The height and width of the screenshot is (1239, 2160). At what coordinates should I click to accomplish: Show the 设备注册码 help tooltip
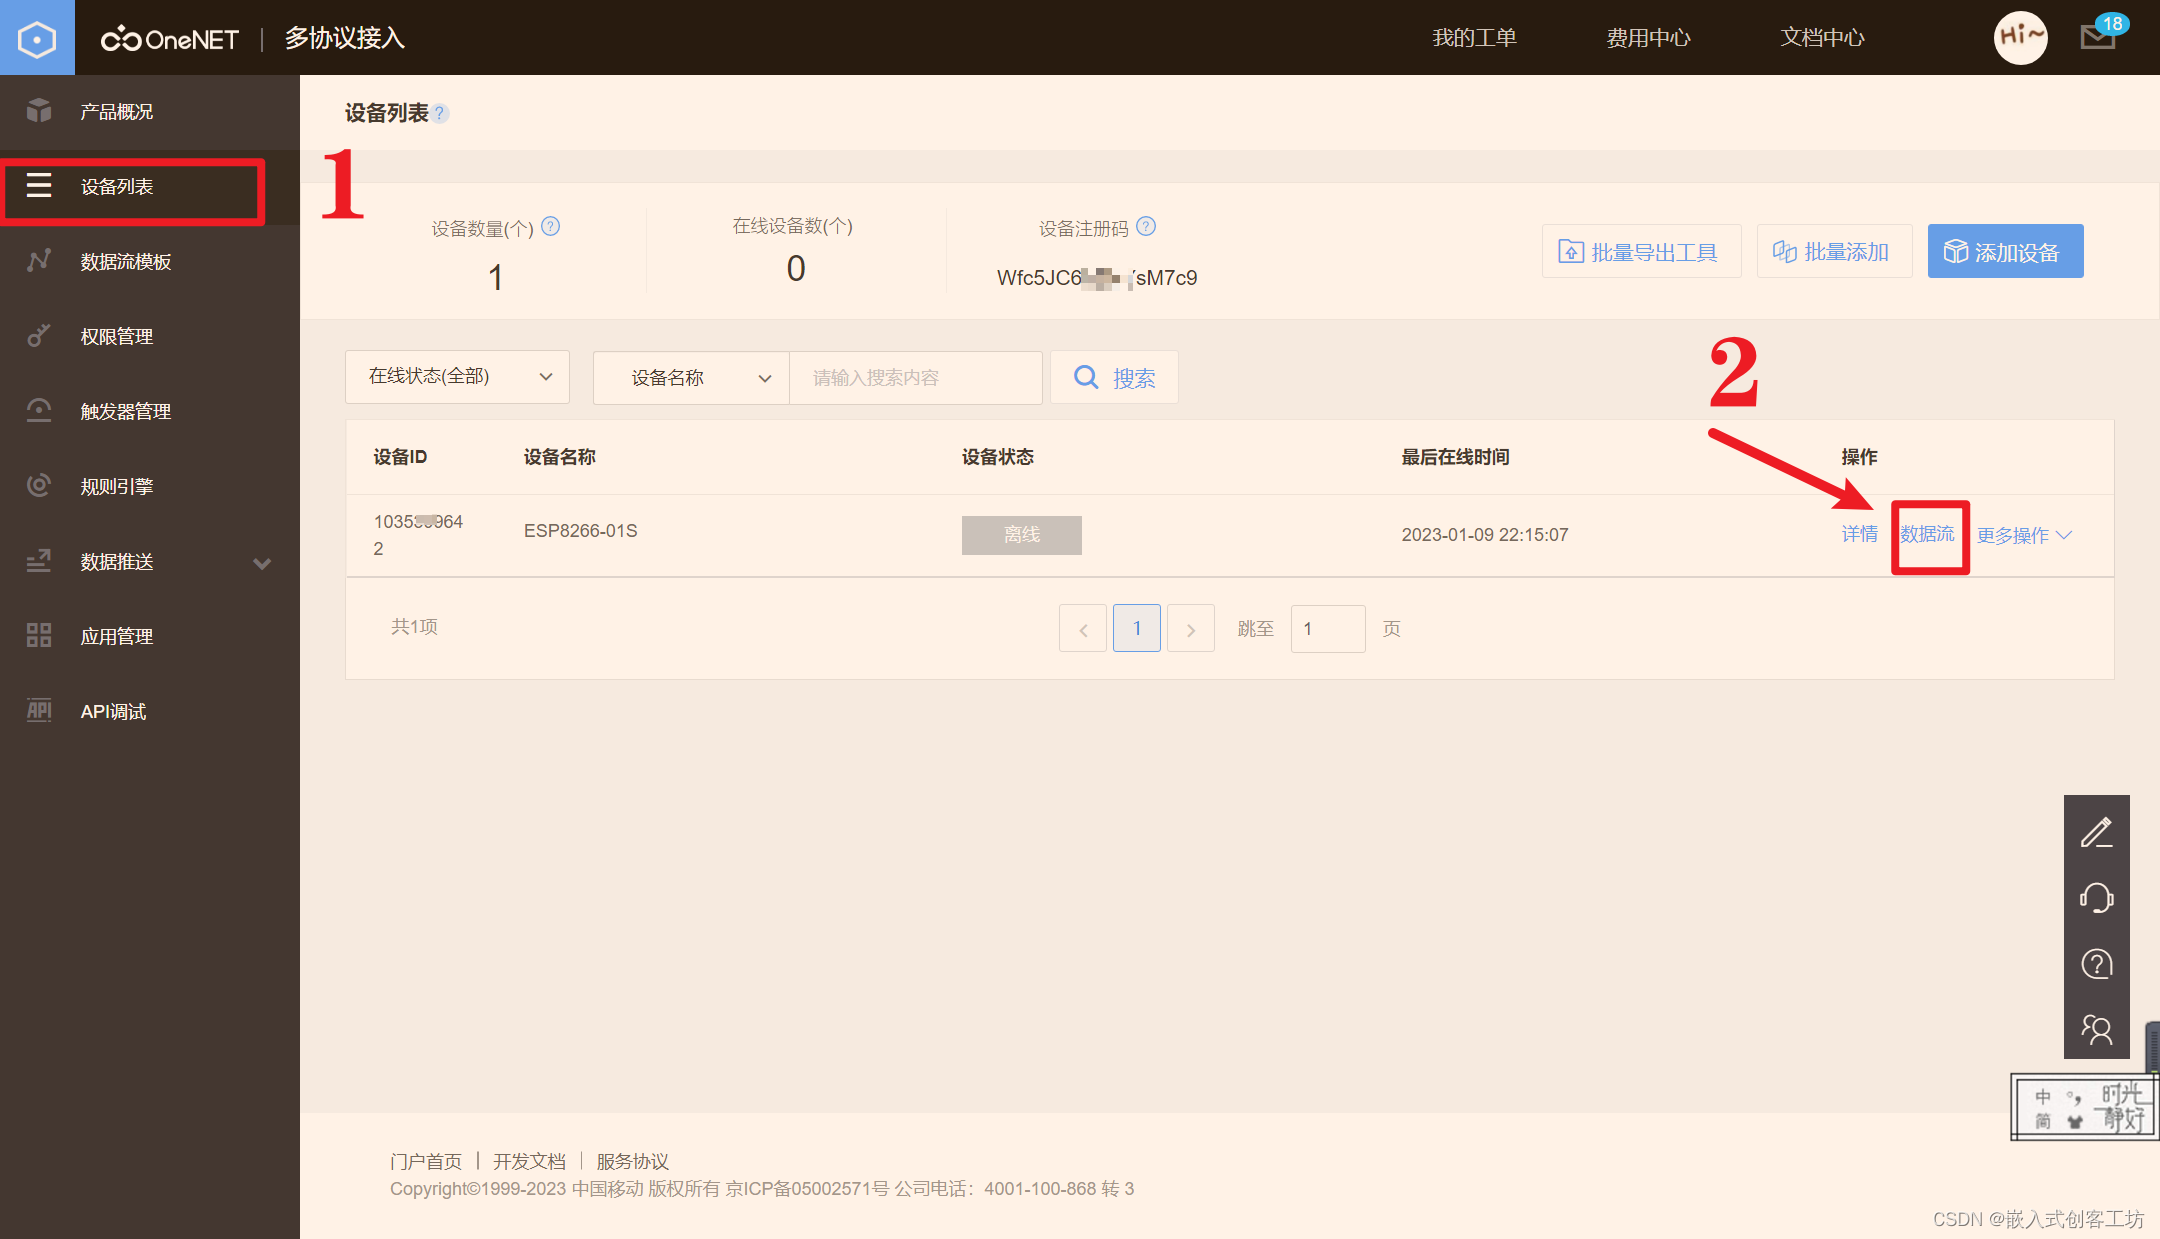1147,227
